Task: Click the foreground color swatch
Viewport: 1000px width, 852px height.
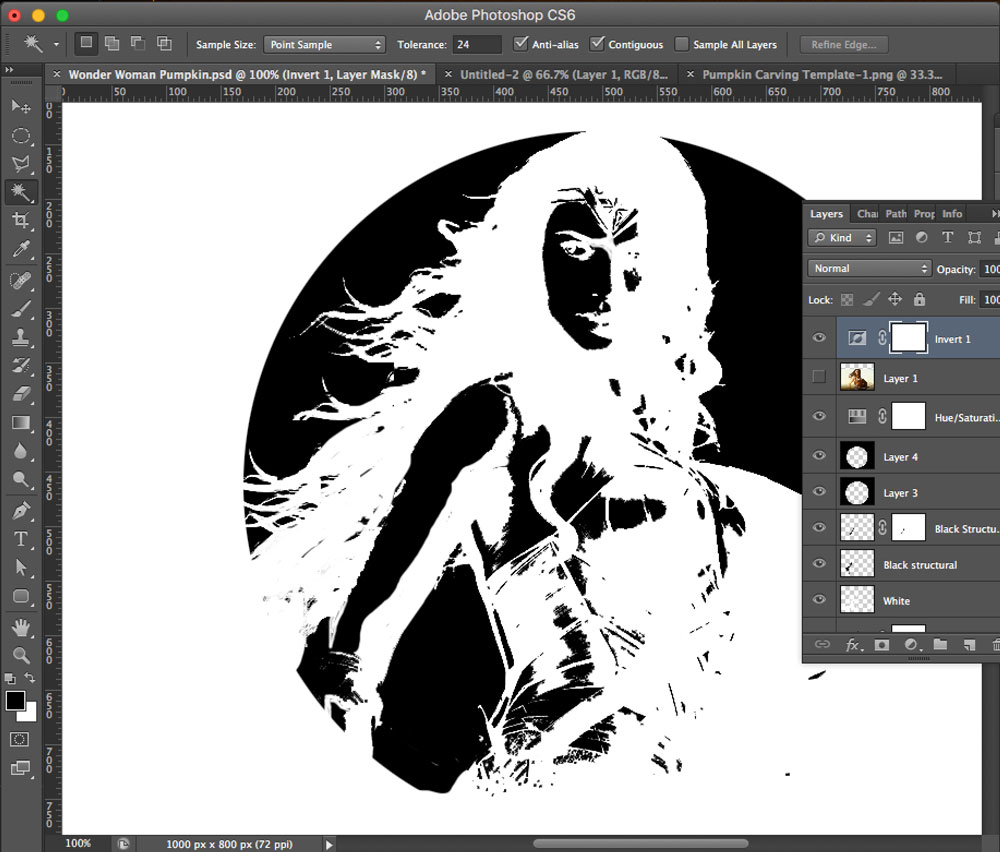Action: [15, 700]
